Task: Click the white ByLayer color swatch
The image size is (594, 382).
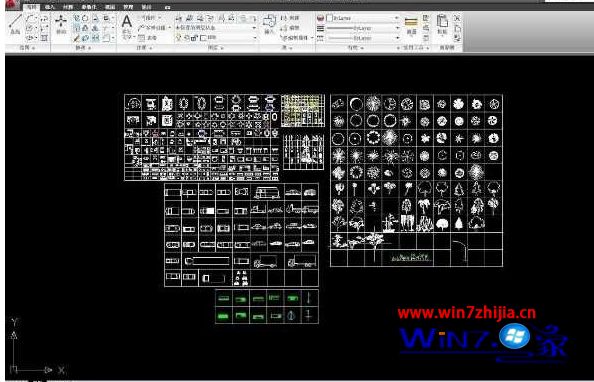Action: point(329,18)
